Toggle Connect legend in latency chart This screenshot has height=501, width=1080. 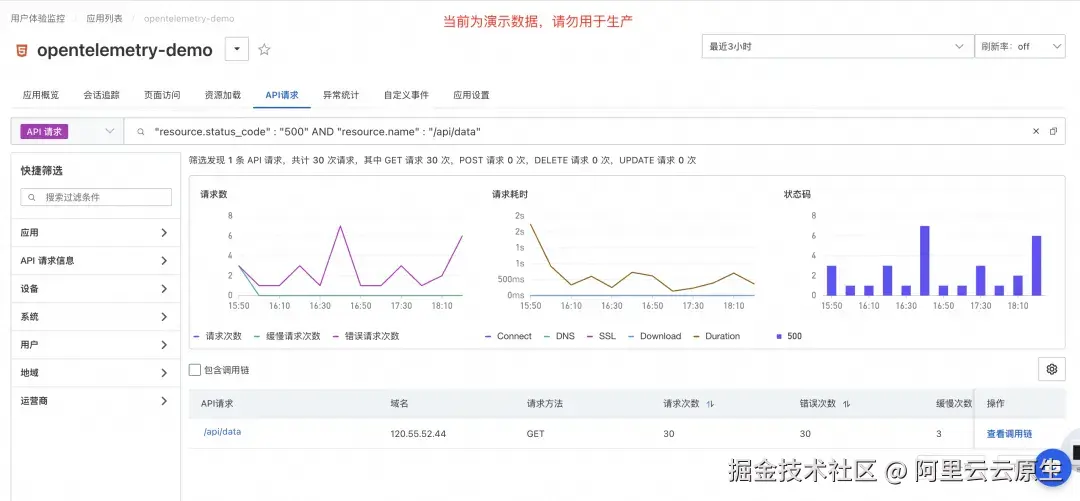[x=508, y=336]
